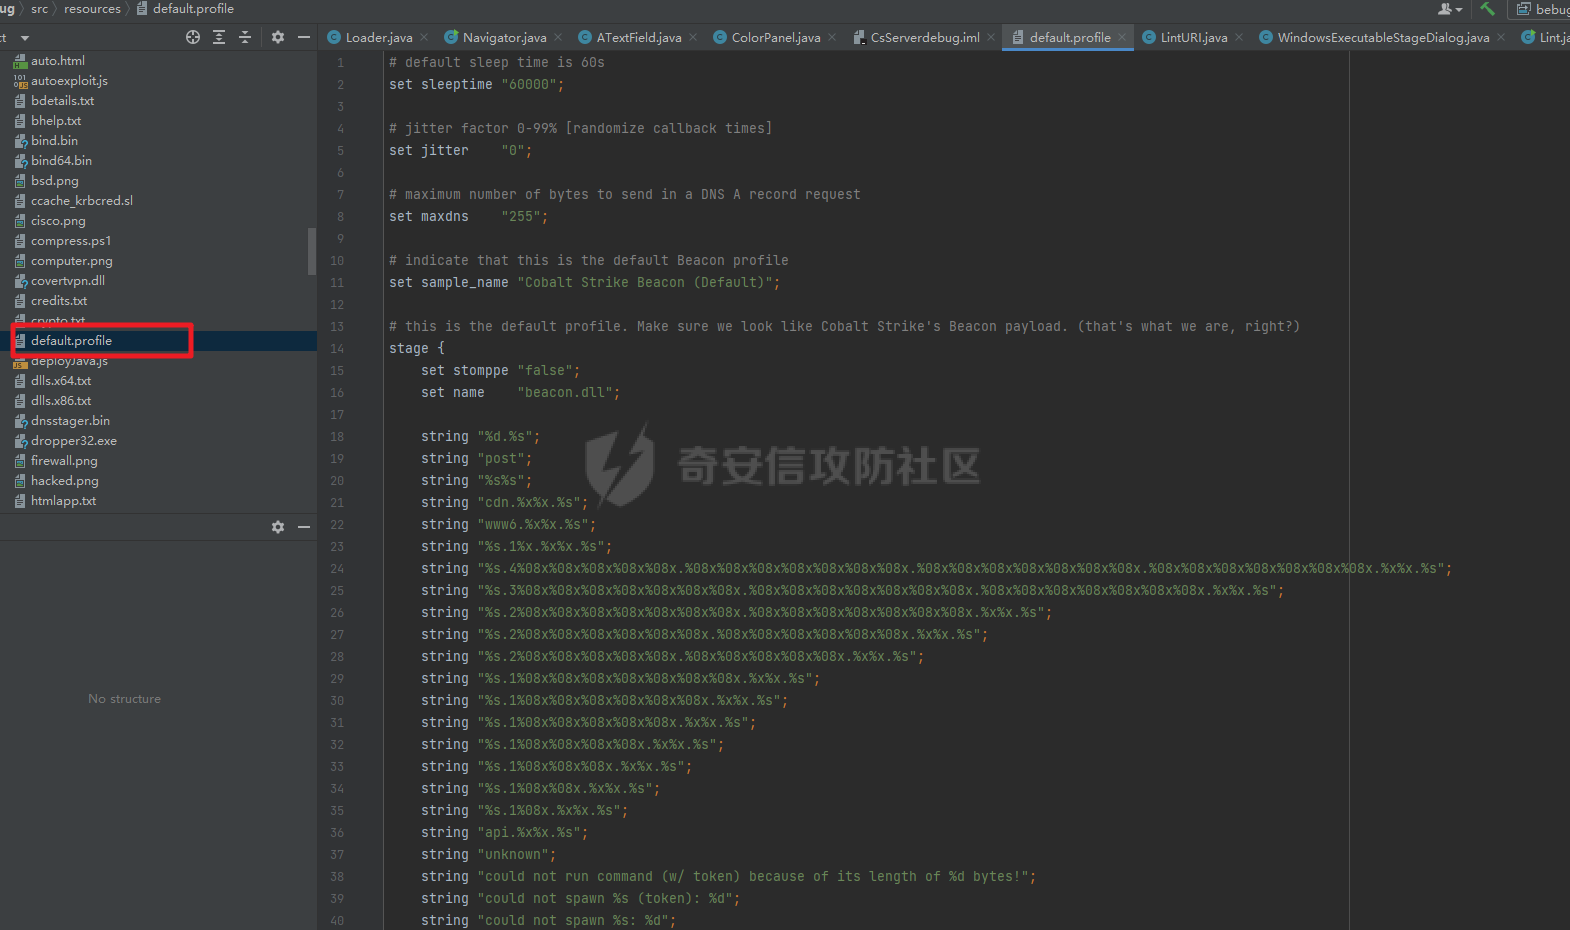The image size is (1570, 930).
Task: Click the 'set sleeptime' line in editor
Action: [x=477, y=85]
